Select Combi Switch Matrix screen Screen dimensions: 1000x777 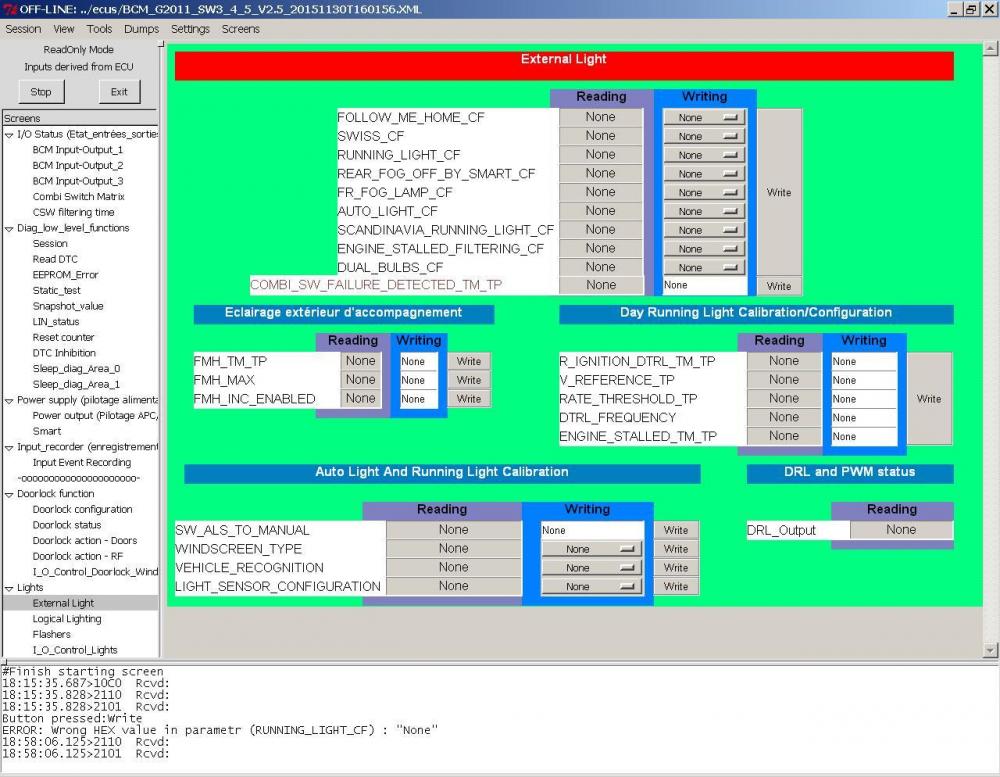(x=78, y=196)
